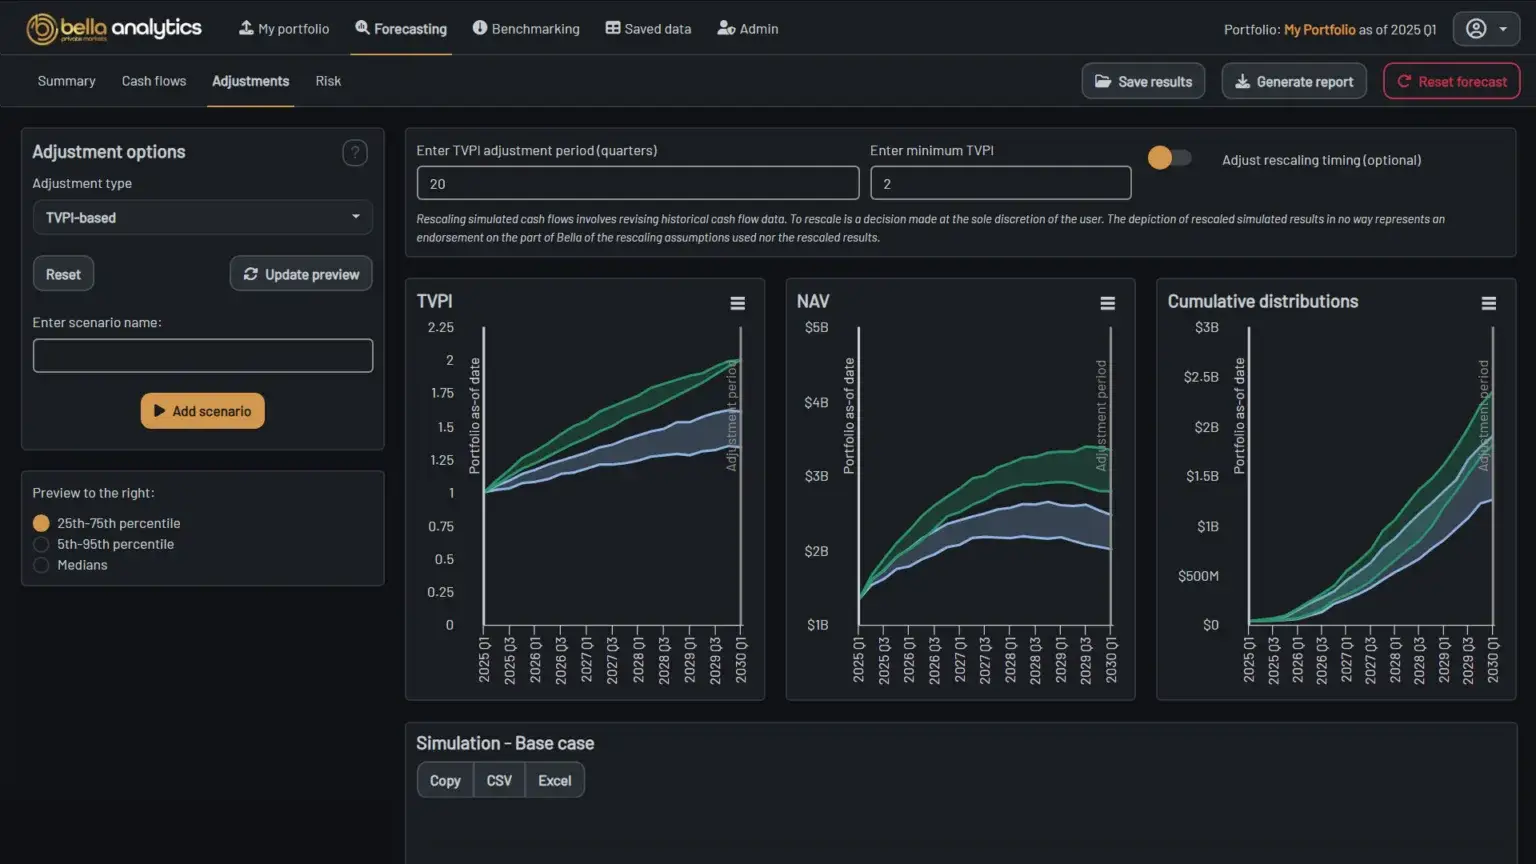Viewport: 1536px width, 864px height.
Task: Click the Add scenario button
Action: (202, 411)
